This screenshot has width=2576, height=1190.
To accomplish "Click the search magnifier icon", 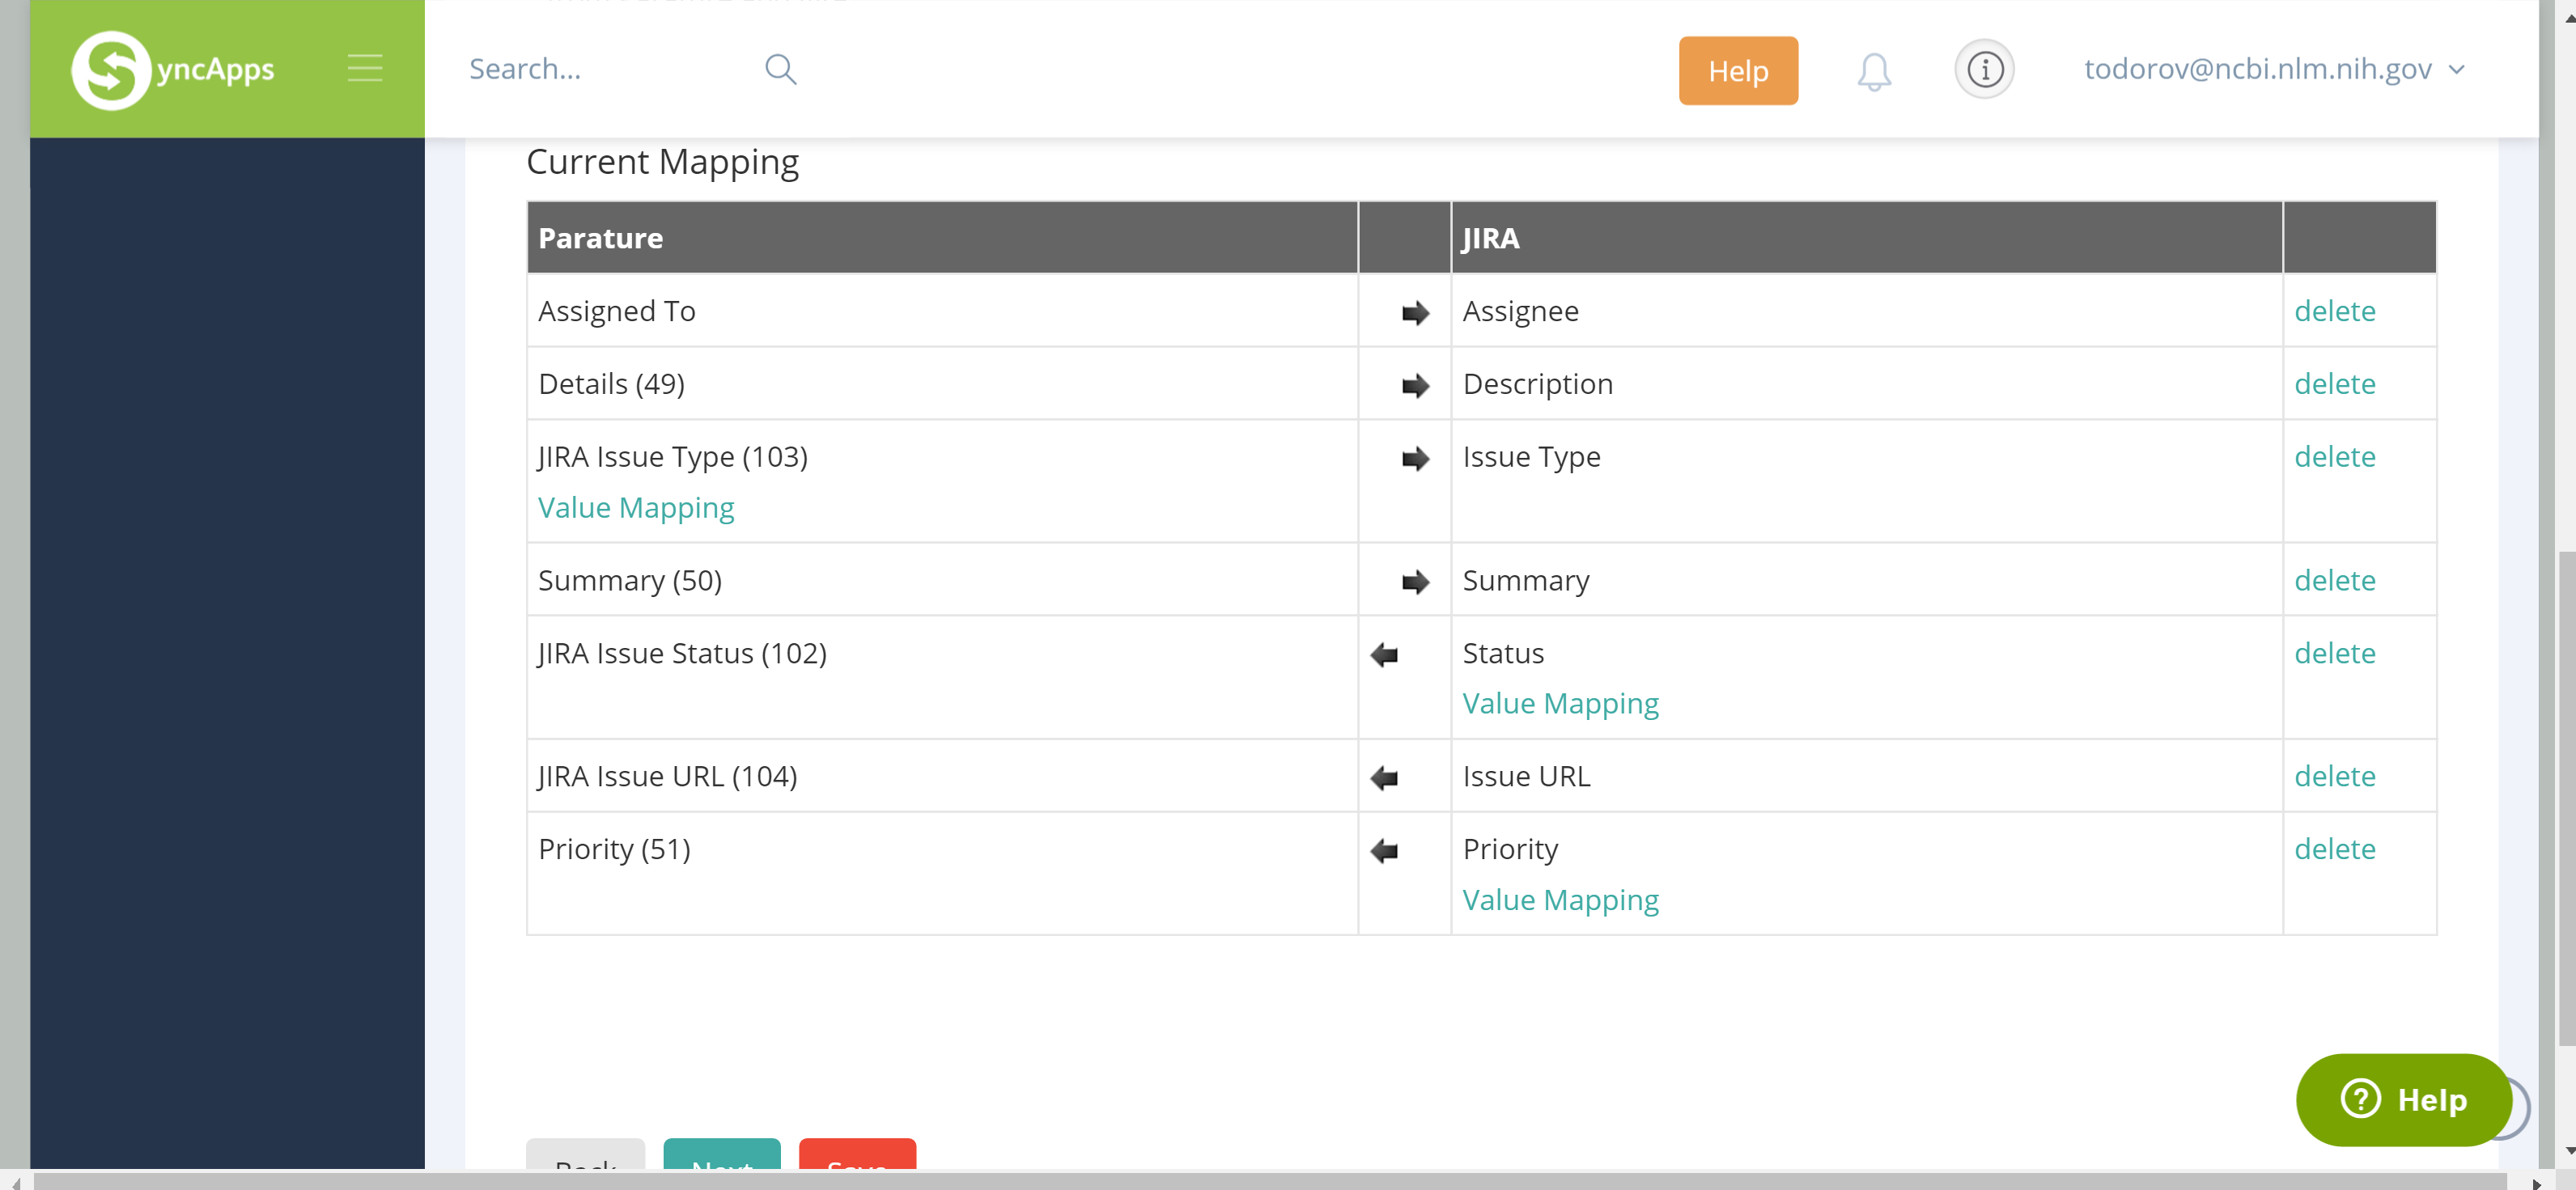I will point(780,69).
